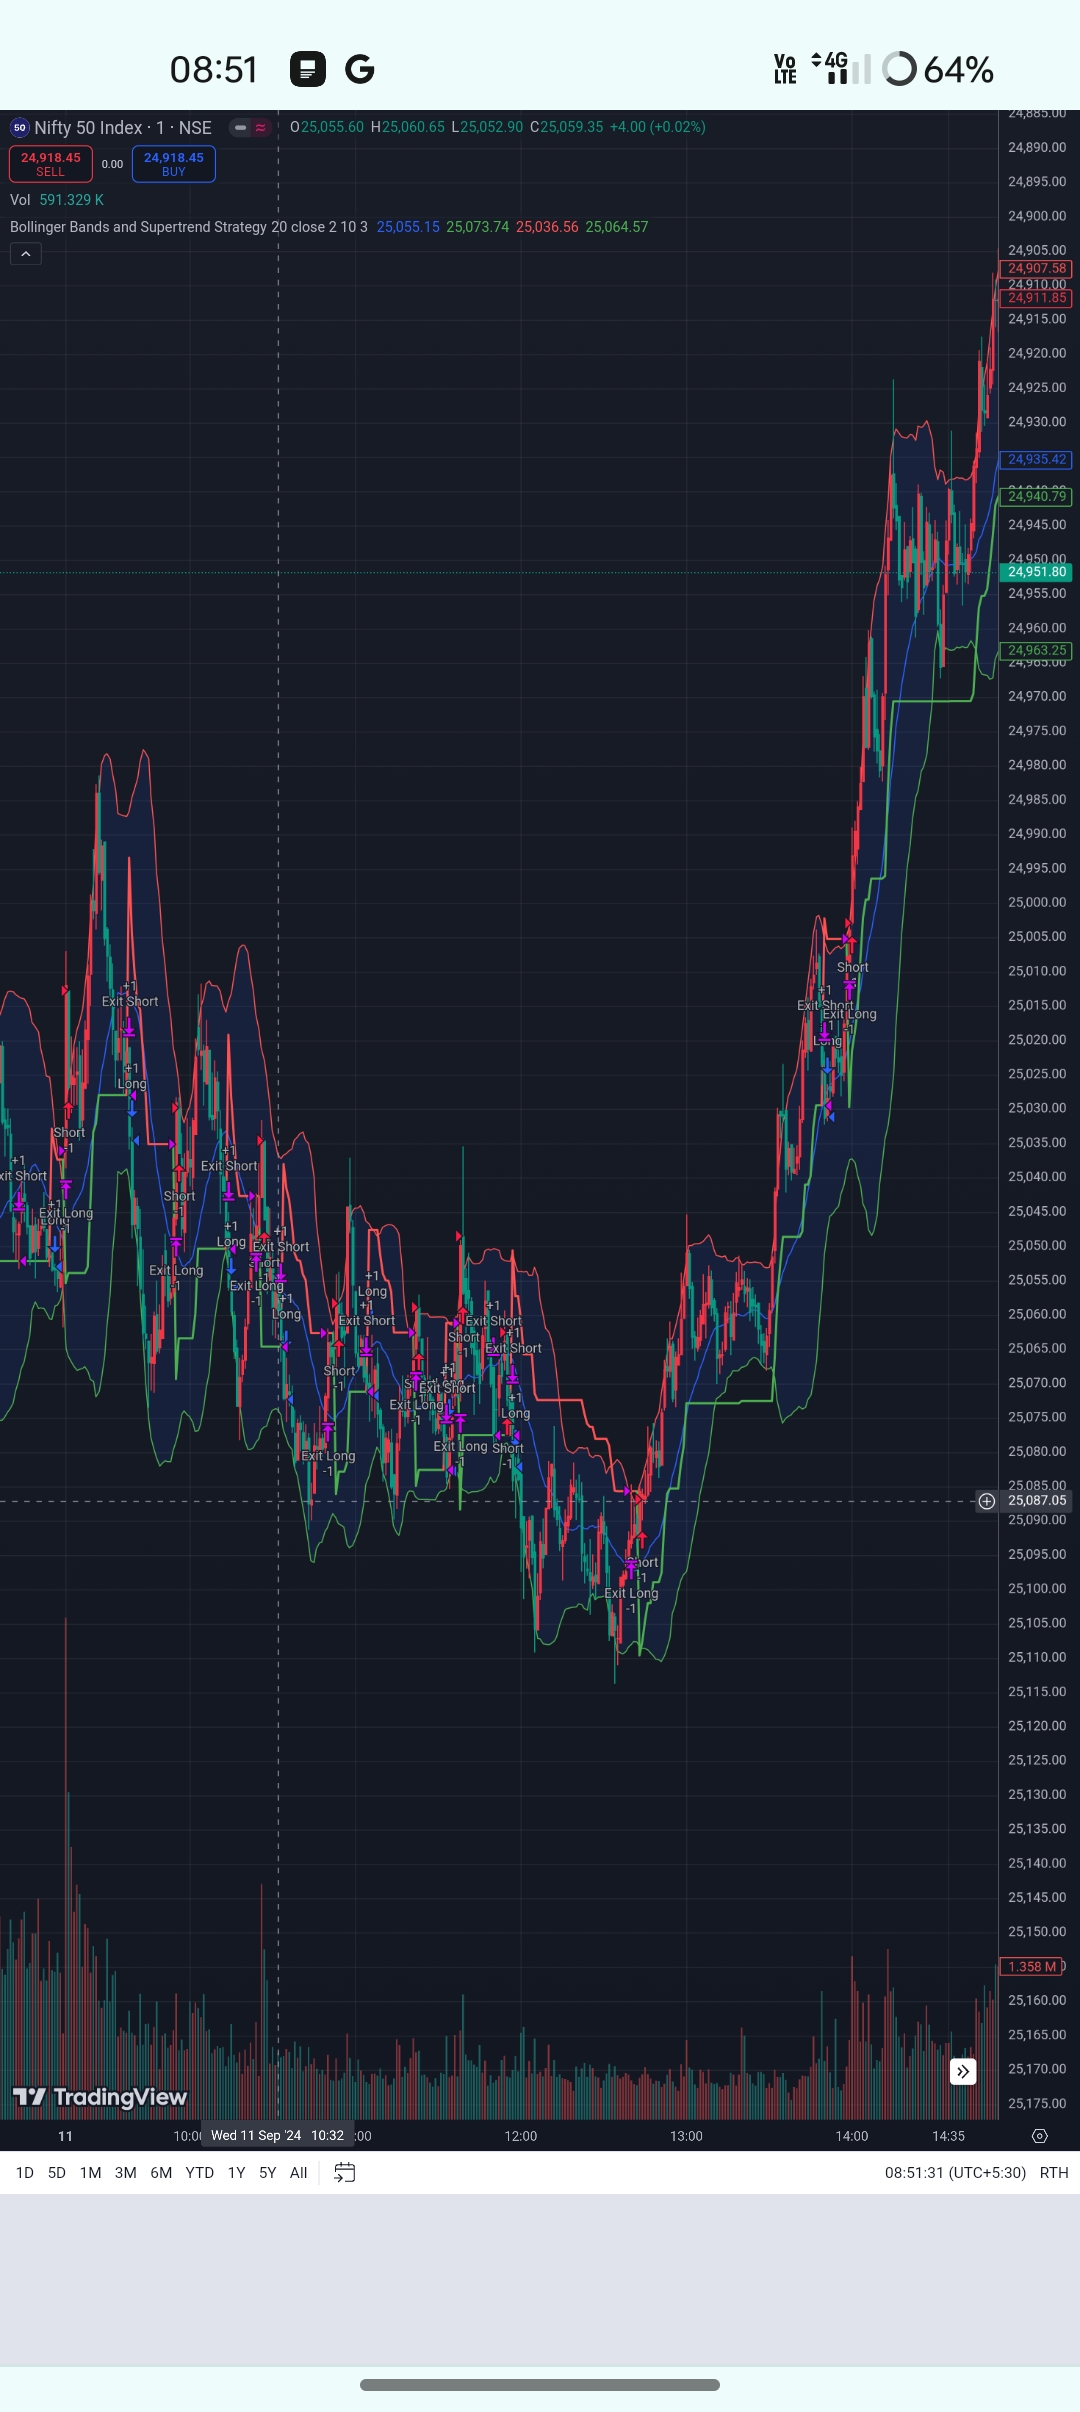The width and height of the screenshot is (1080, 2412).
Task: Switch to the YTD range
Action: coord(199,2172)
